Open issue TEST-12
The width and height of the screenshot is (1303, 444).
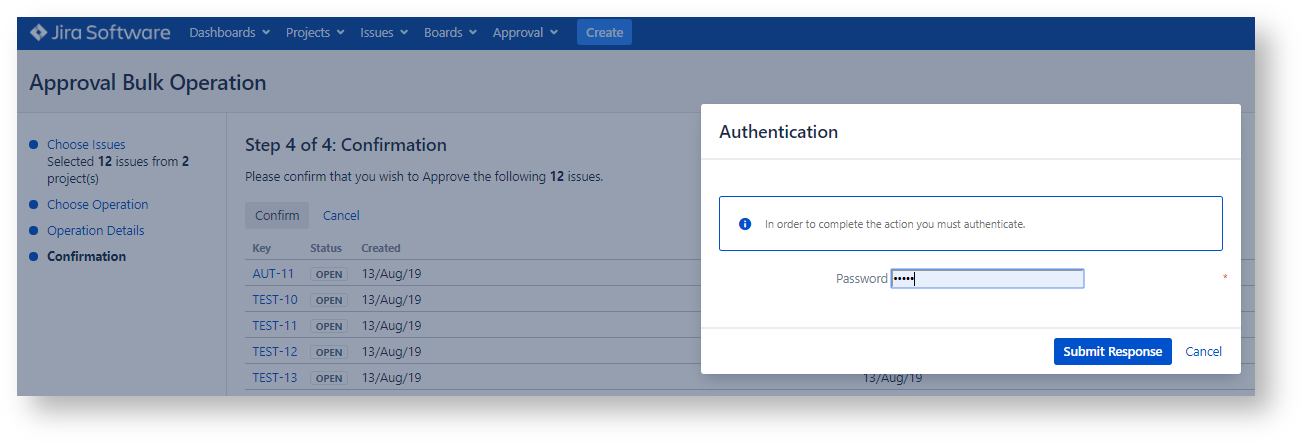(x=274, y=351)
